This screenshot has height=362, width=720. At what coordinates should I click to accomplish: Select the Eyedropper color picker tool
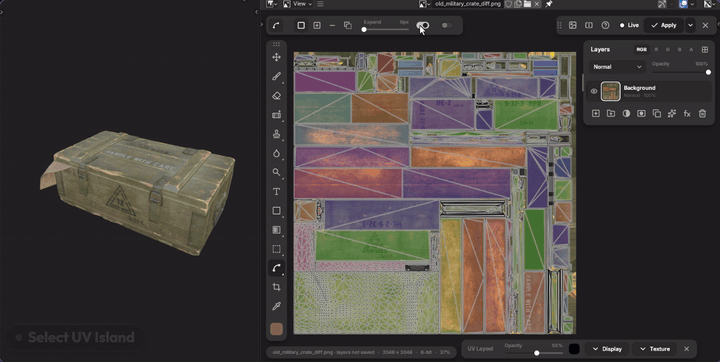pyautogui.click(x=276, y=306)
